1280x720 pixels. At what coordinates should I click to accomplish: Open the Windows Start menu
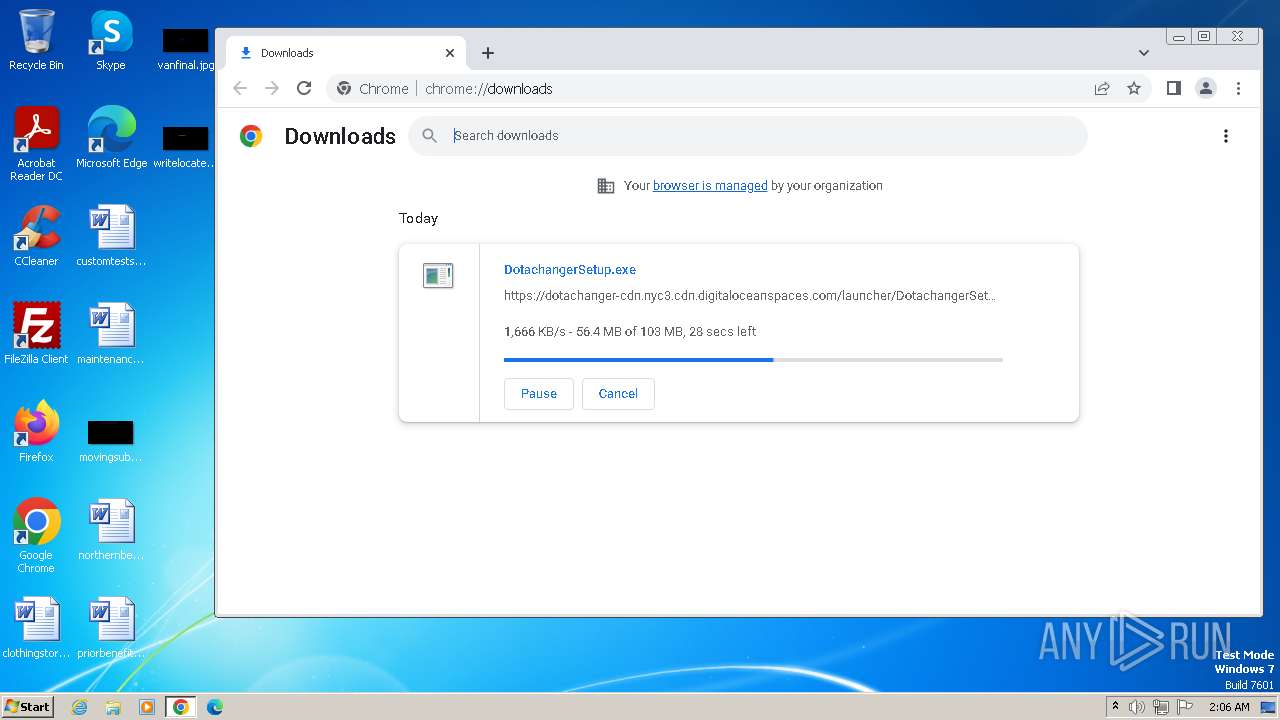coord(28,707)
